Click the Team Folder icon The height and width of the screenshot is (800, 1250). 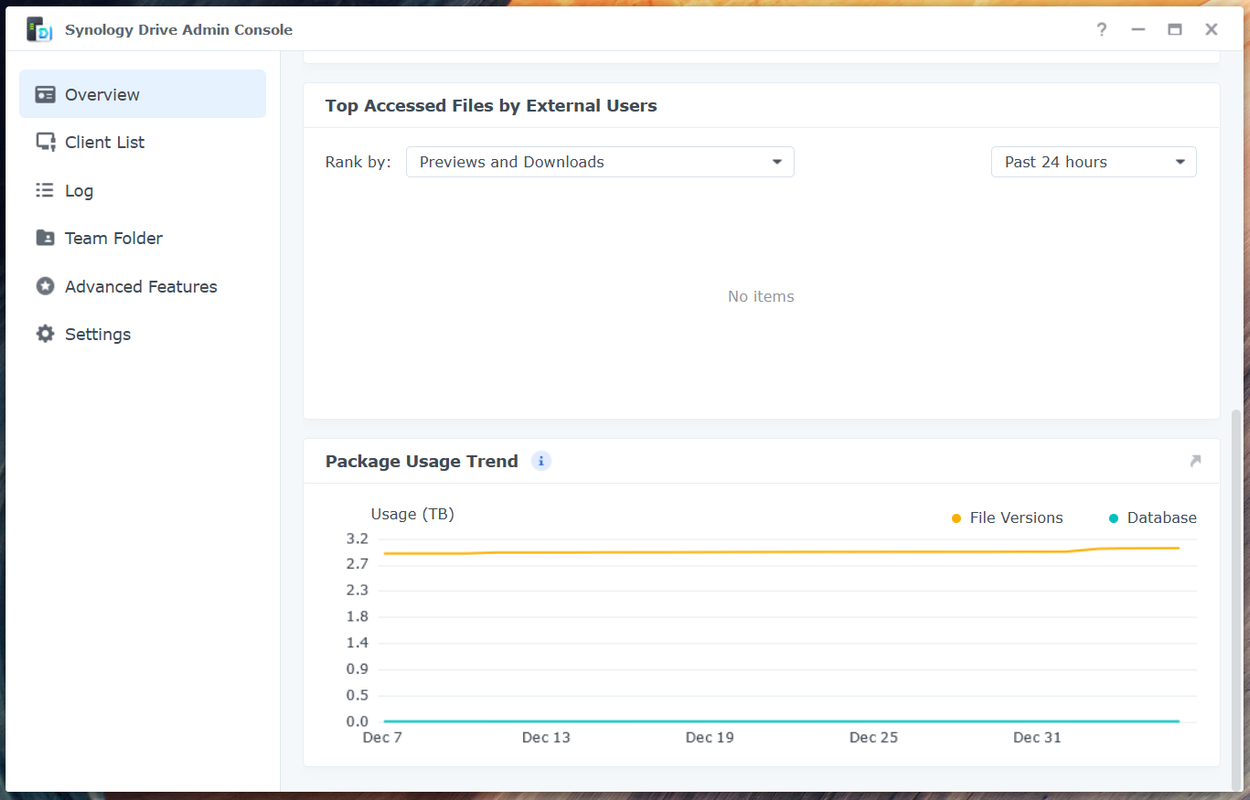coord(45,238)
